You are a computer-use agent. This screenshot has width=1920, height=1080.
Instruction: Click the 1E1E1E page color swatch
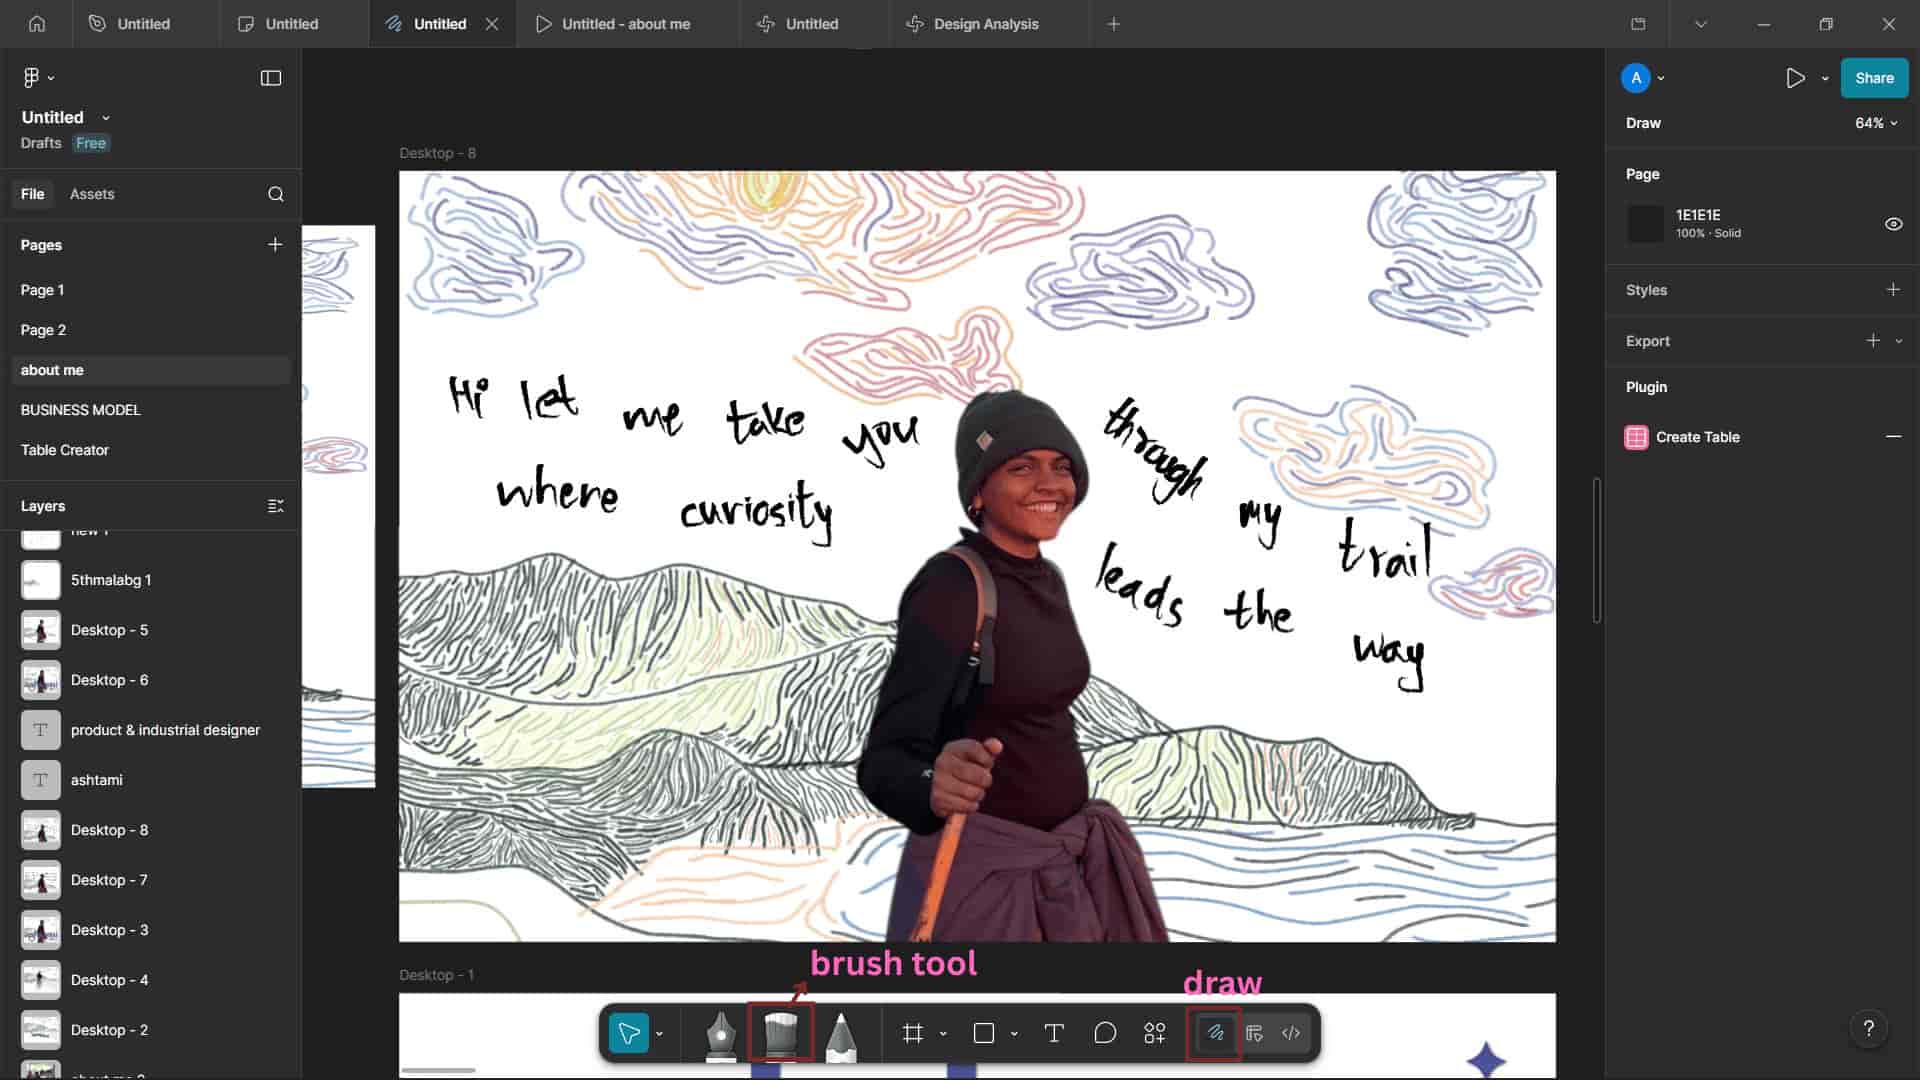[x=1645, y=224]
